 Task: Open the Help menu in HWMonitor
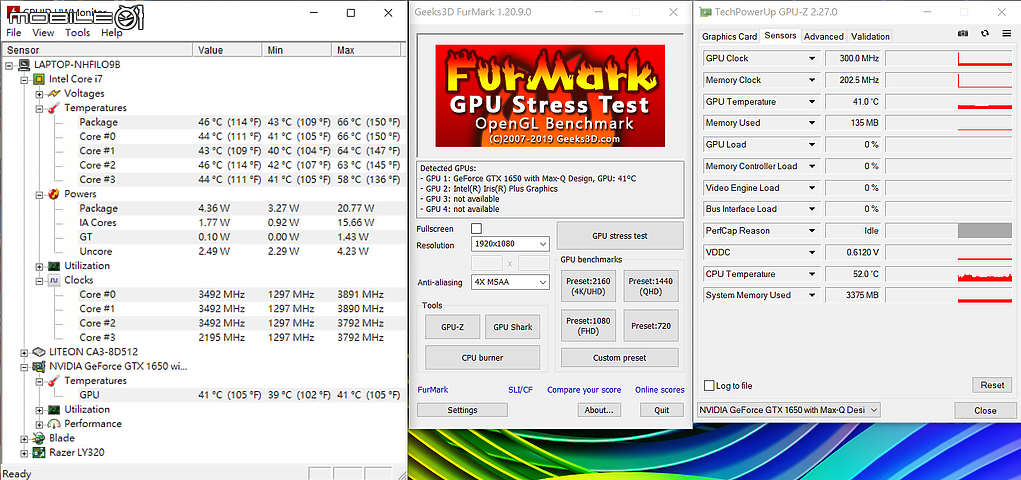coord(111,33)
